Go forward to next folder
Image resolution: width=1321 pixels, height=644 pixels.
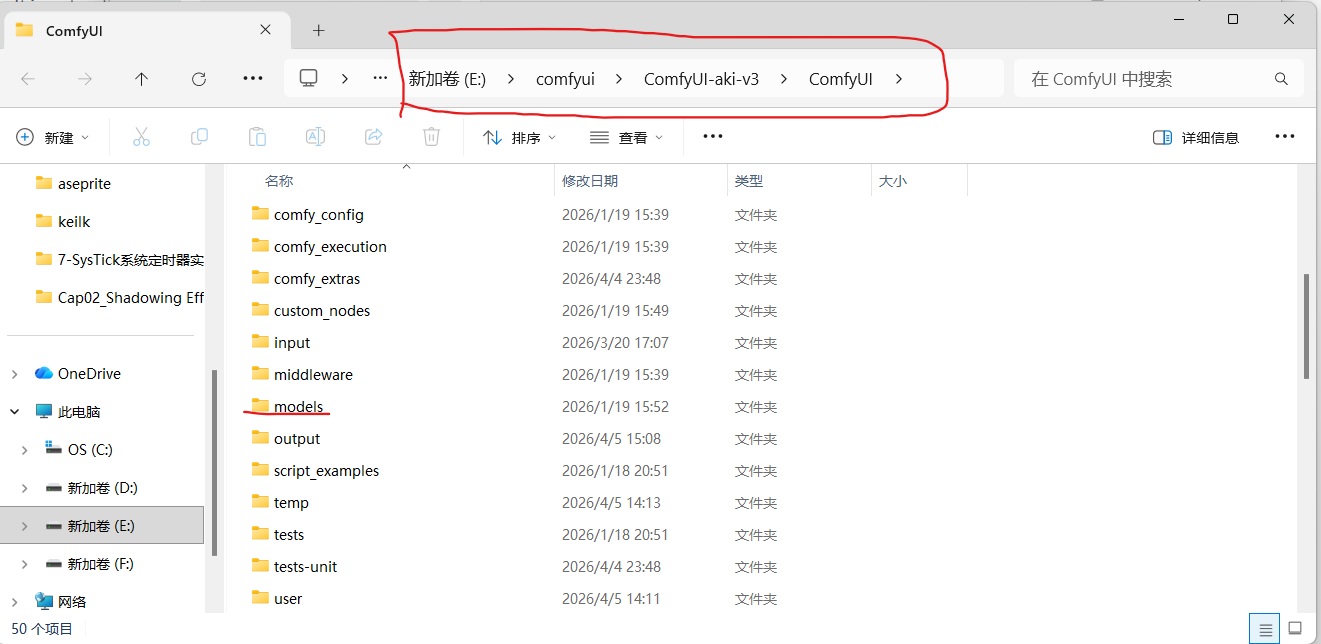click(85, 79)
